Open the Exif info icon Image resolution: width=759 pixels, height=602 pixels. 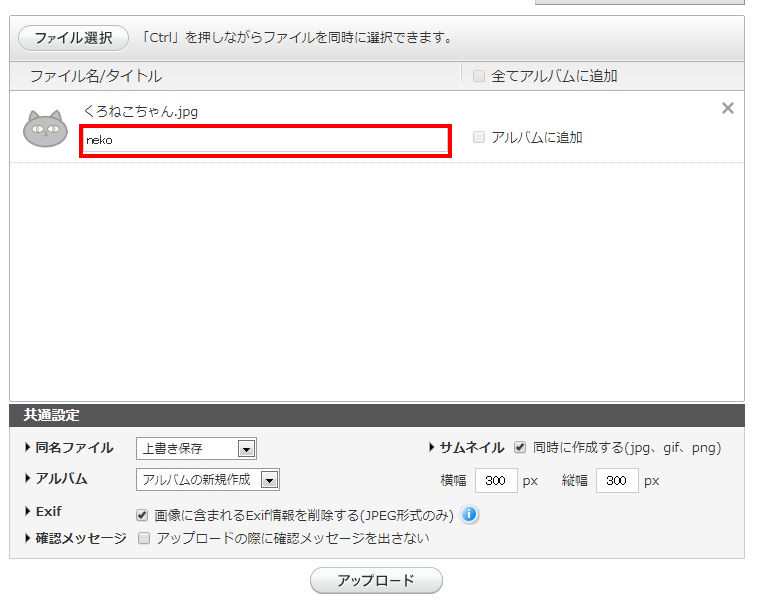[469, 514]
